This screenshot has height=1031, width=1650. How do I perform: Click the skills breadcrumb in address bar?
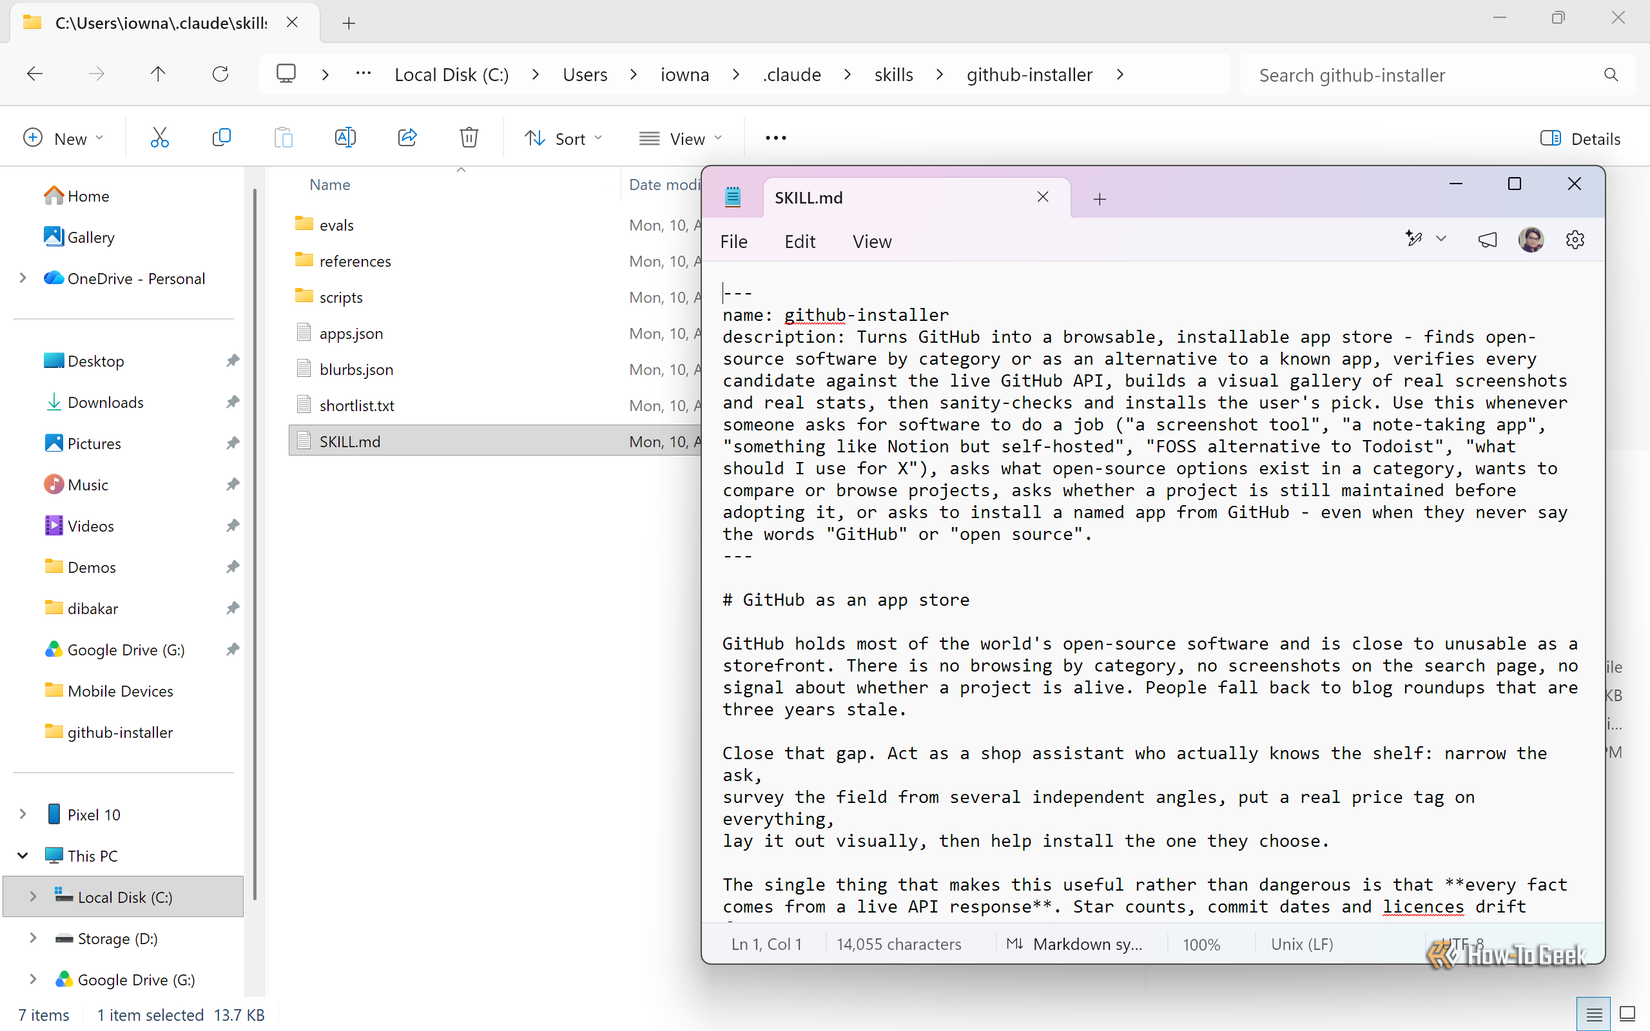[894, 75]
